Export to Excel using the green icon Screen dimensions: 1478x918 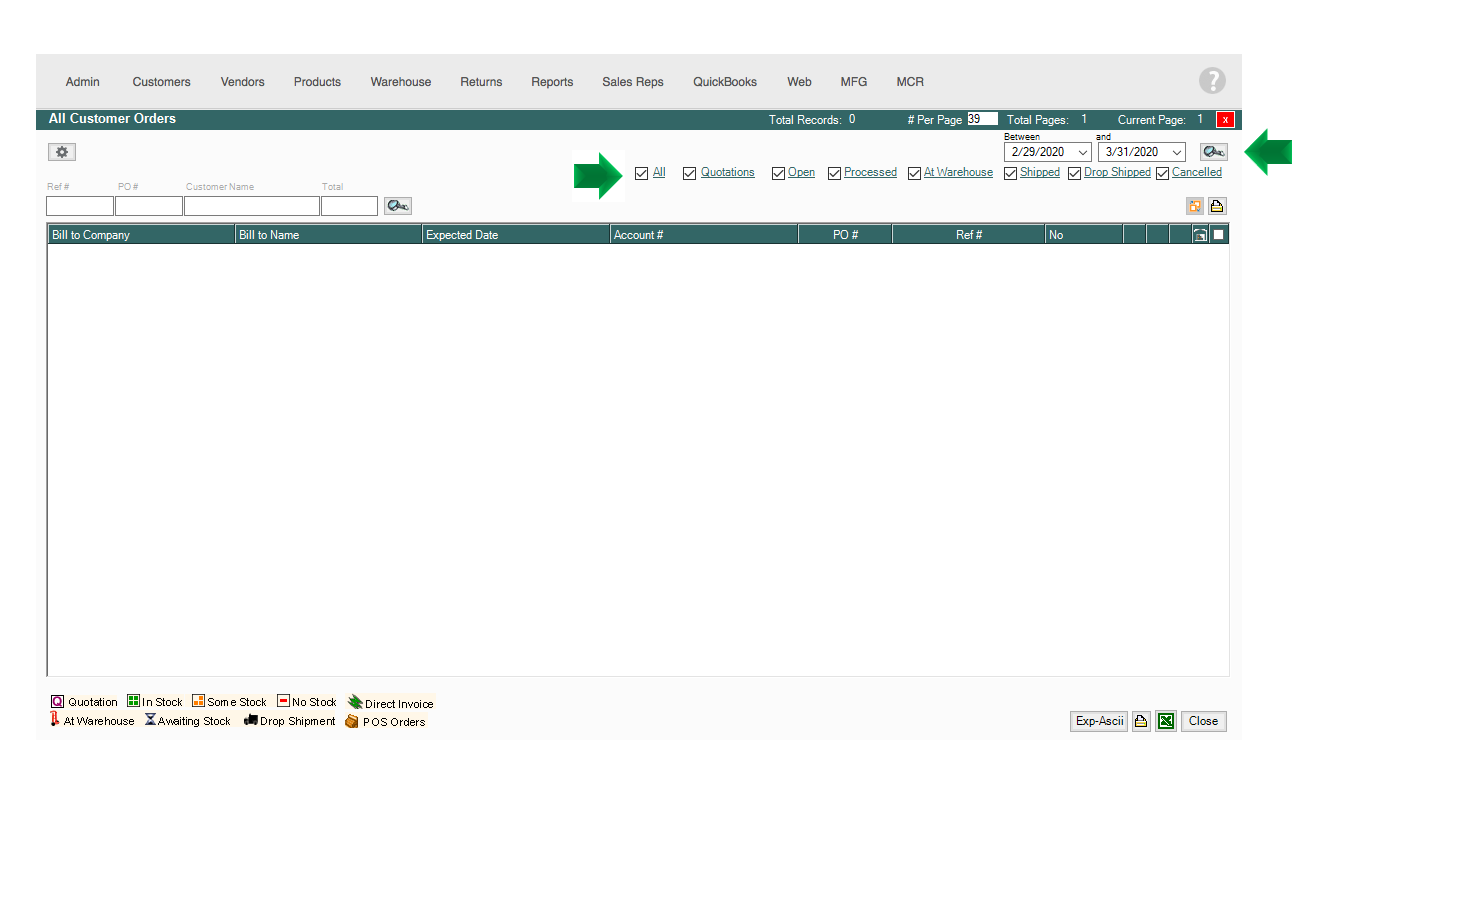(x=1166, y=721)
